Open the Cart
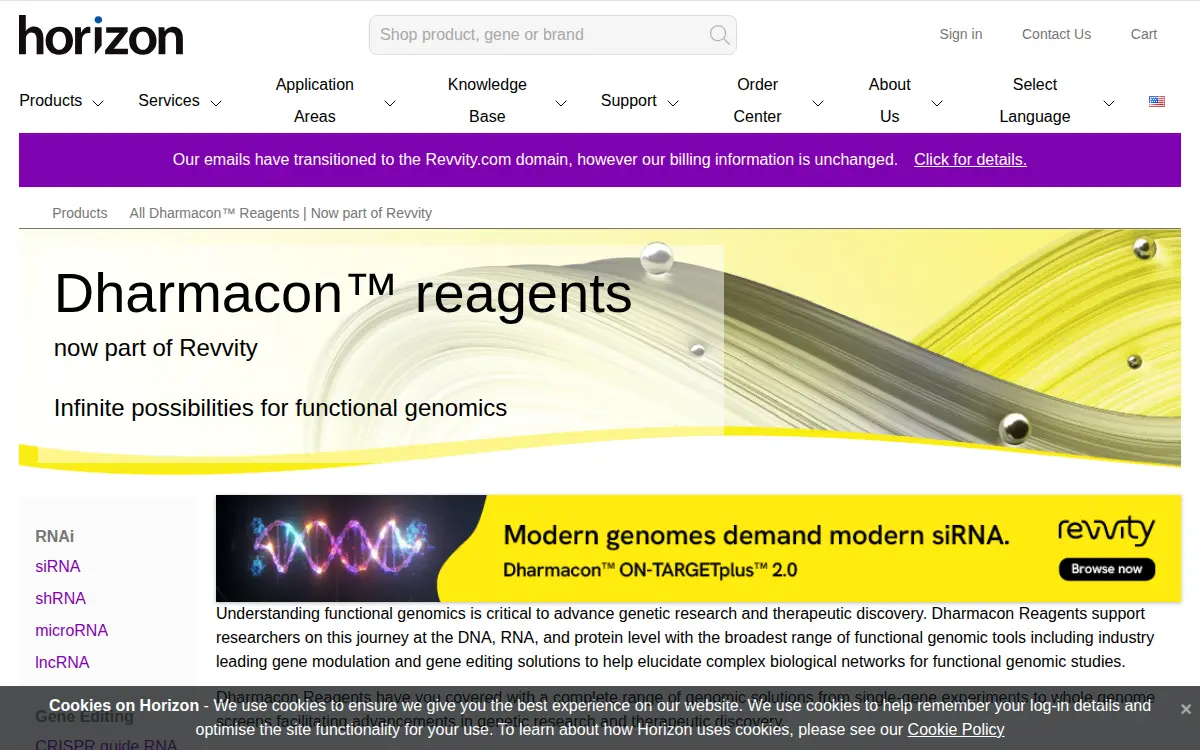The image size is (1200, 750). (1144, 34)
